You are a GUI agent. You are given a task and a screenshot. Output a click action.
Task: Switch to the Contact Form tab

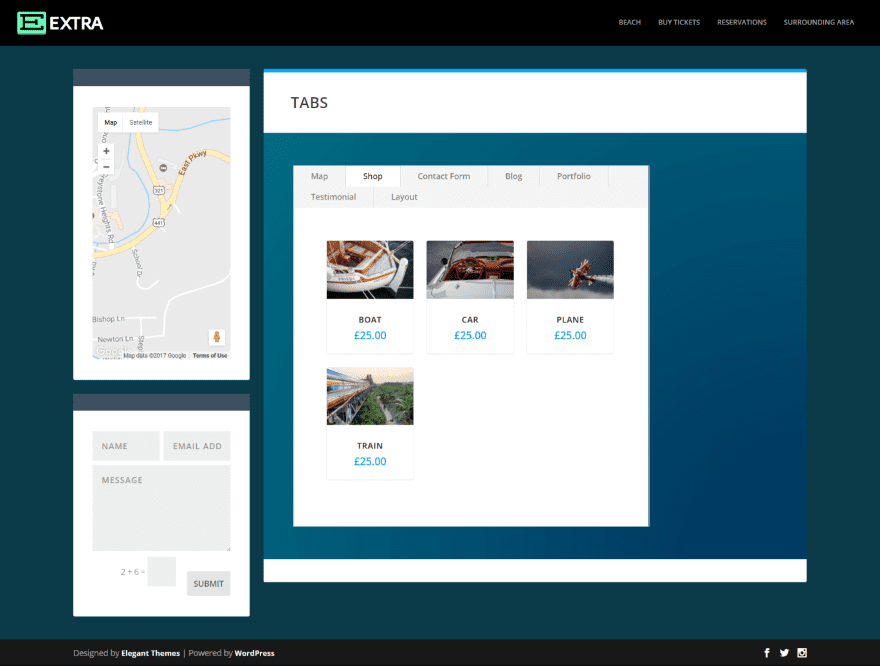coord(443,176)
